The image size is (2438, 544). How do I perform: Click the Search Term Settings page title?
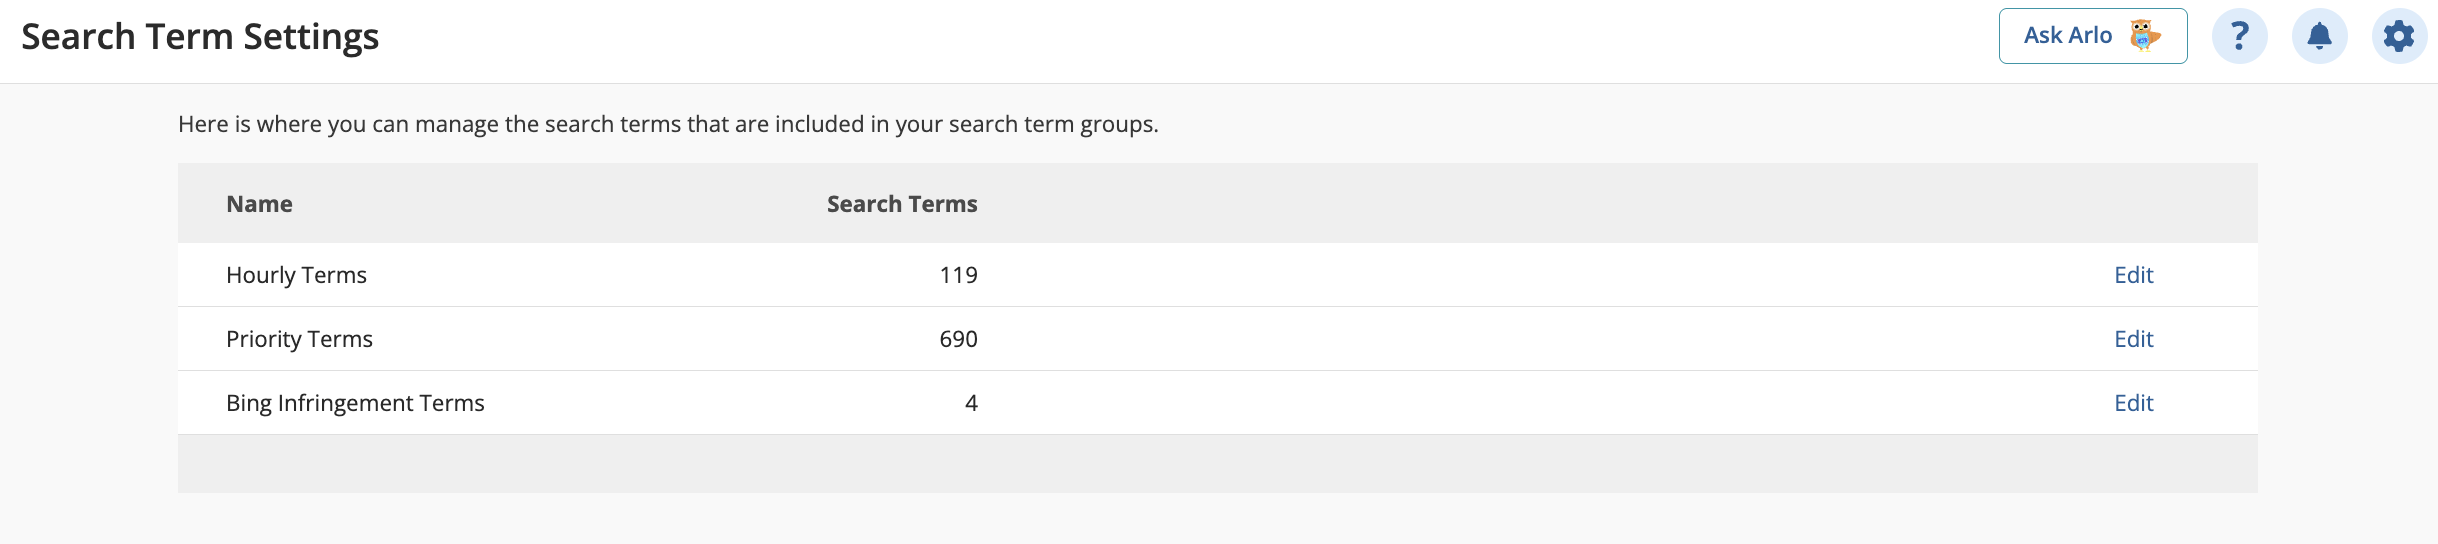click(200, 37)
